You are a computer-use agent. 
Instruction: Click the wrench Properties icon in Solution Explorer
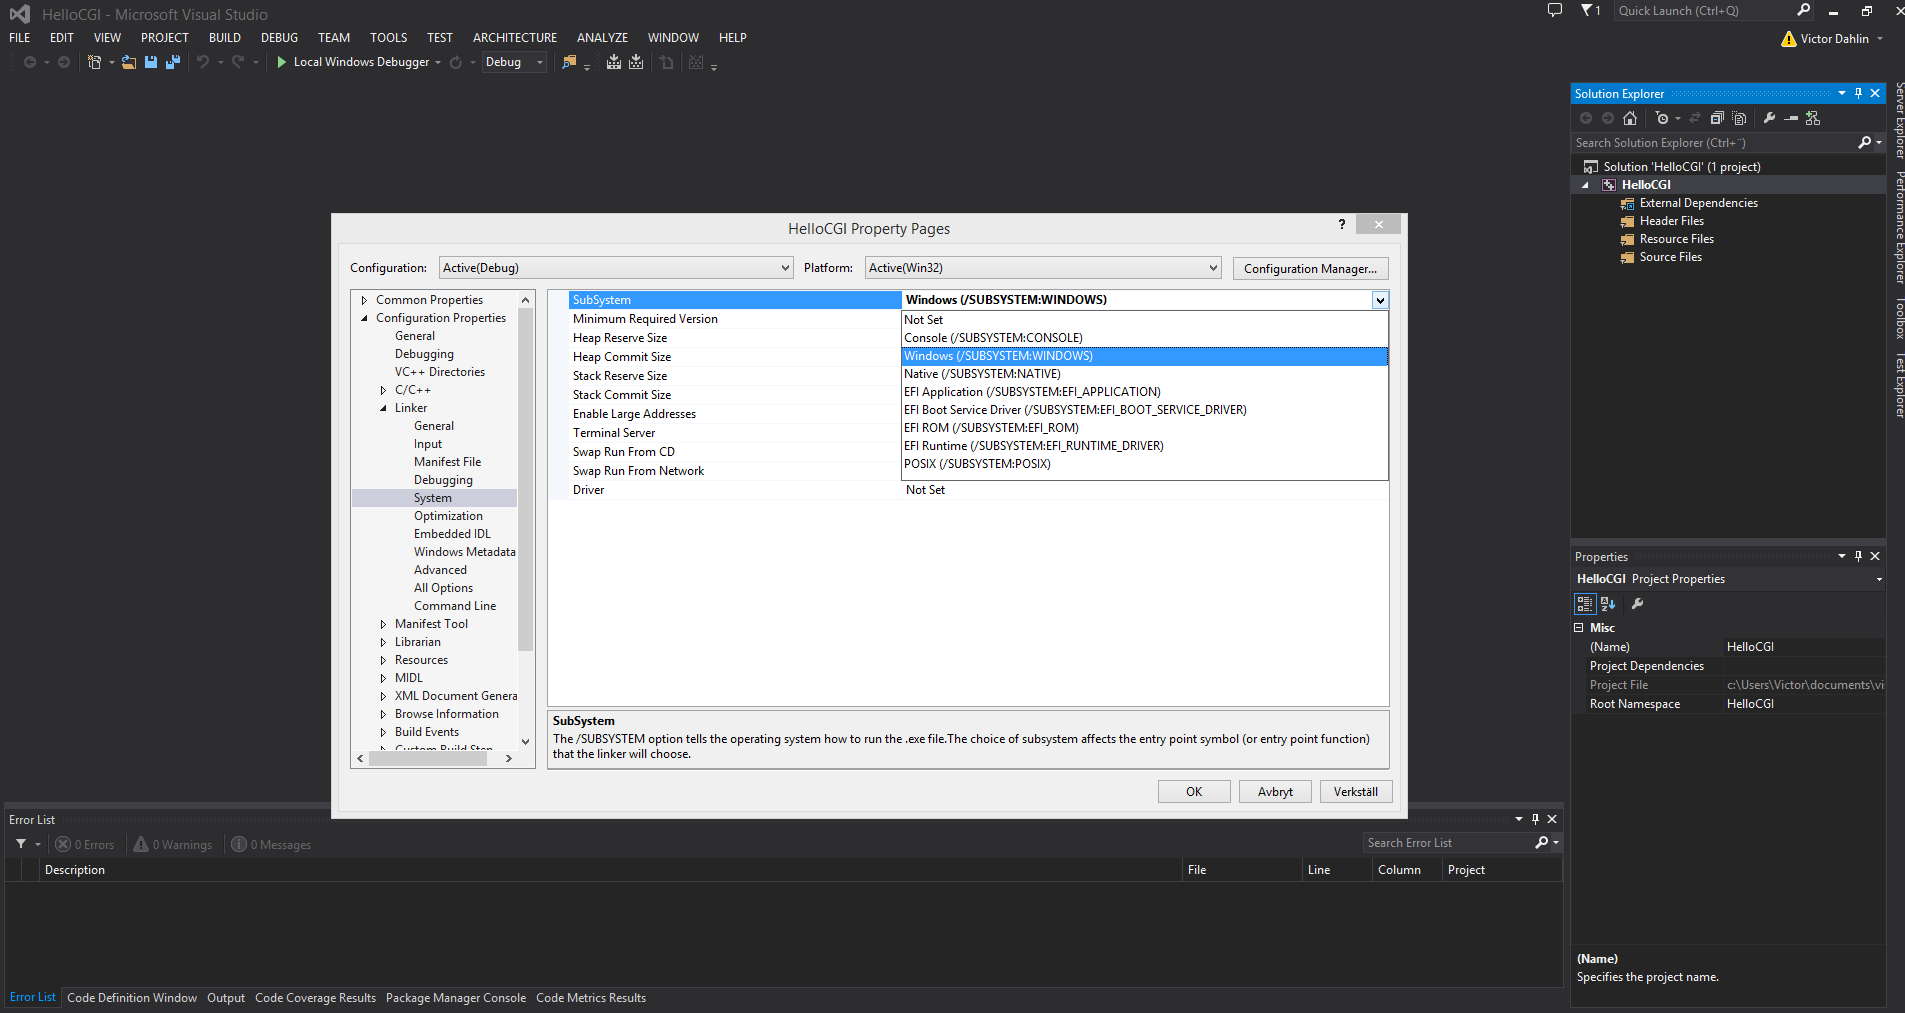(1769, 118)
